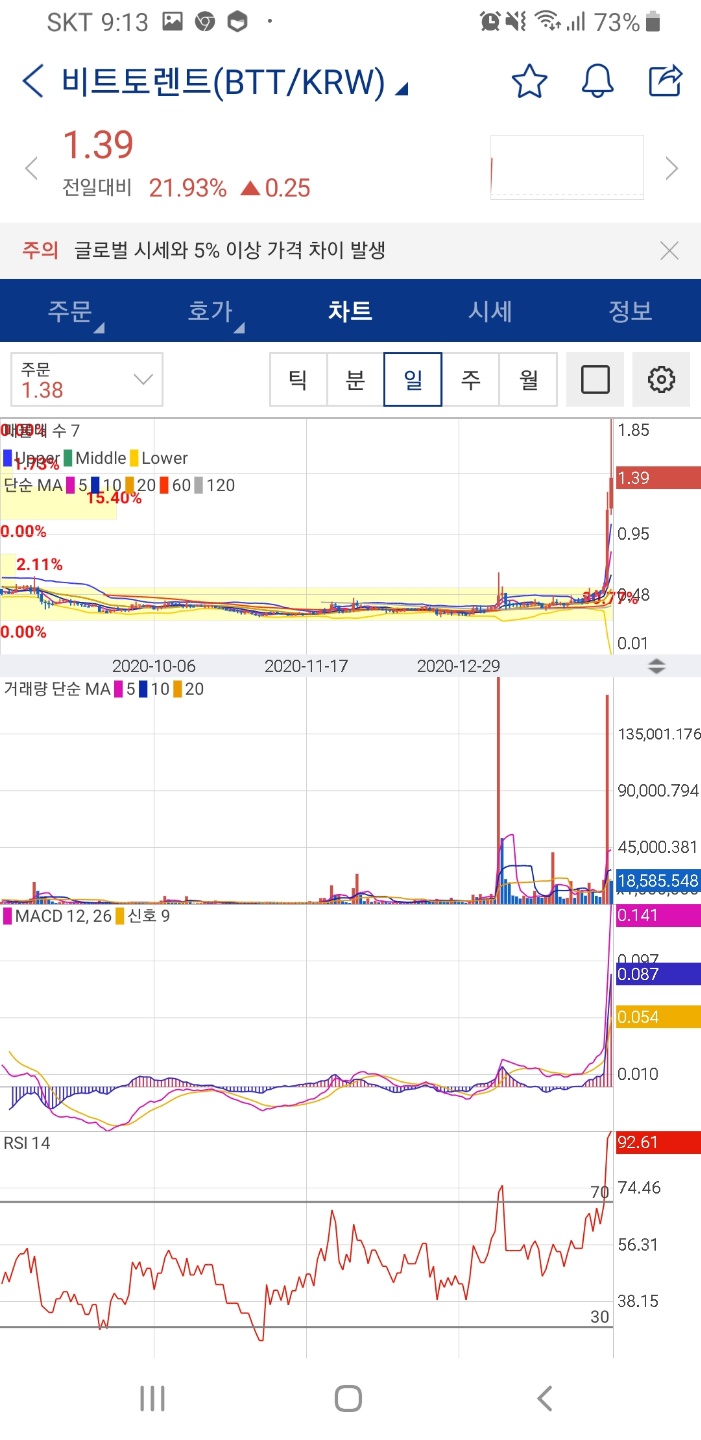Tap the gallery notification icon in status bar
Viewport: 701px width, 1440px height.
point(172,21)
